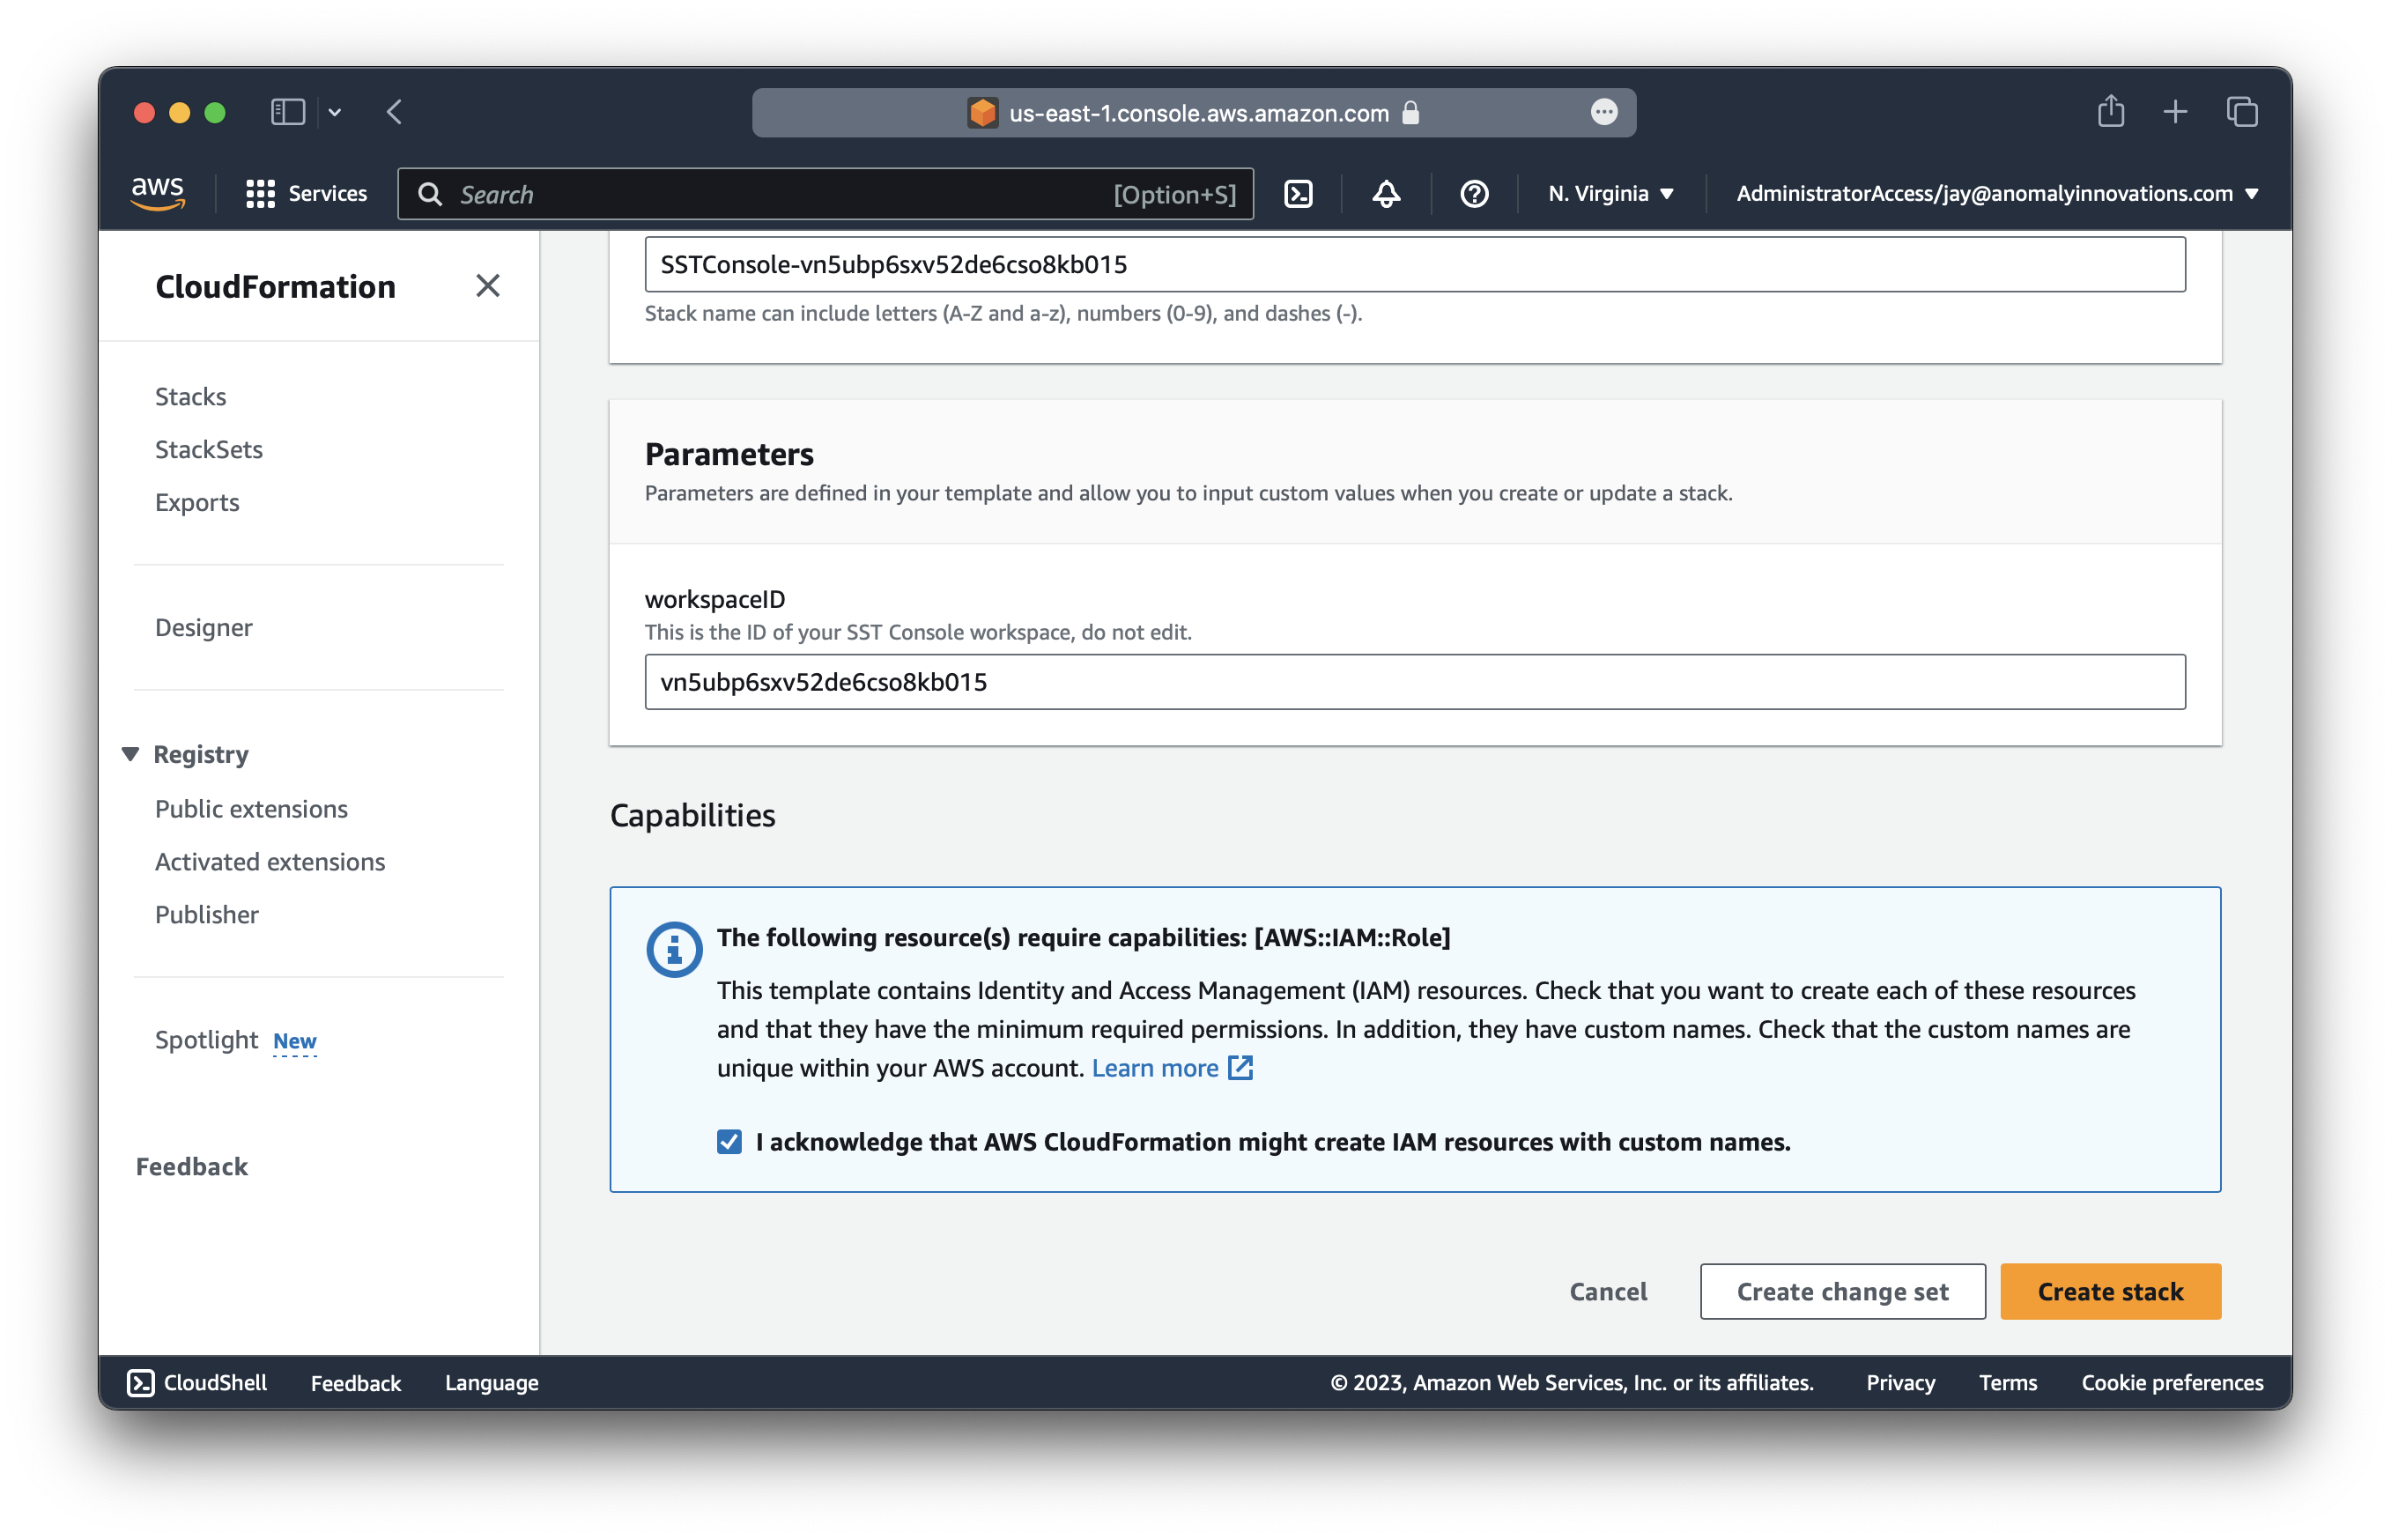Open a new browser tab with the plus icon

[x=2175, y=111]
